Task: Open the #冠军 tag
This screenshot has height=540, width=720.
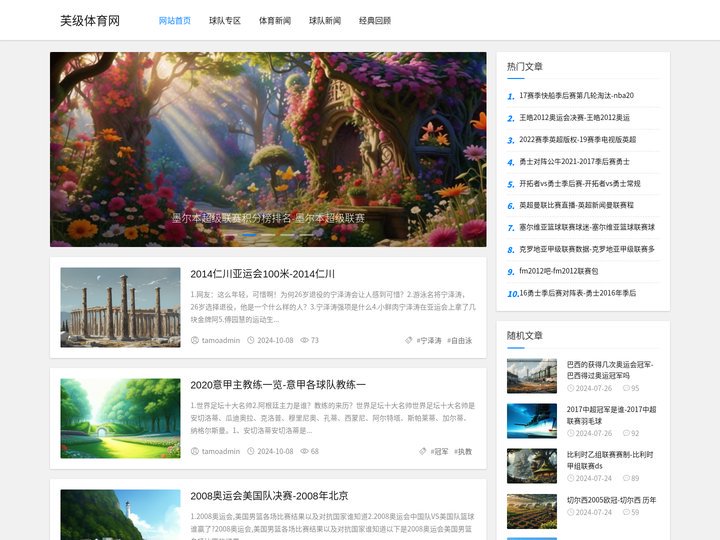Action: [439, 451]
